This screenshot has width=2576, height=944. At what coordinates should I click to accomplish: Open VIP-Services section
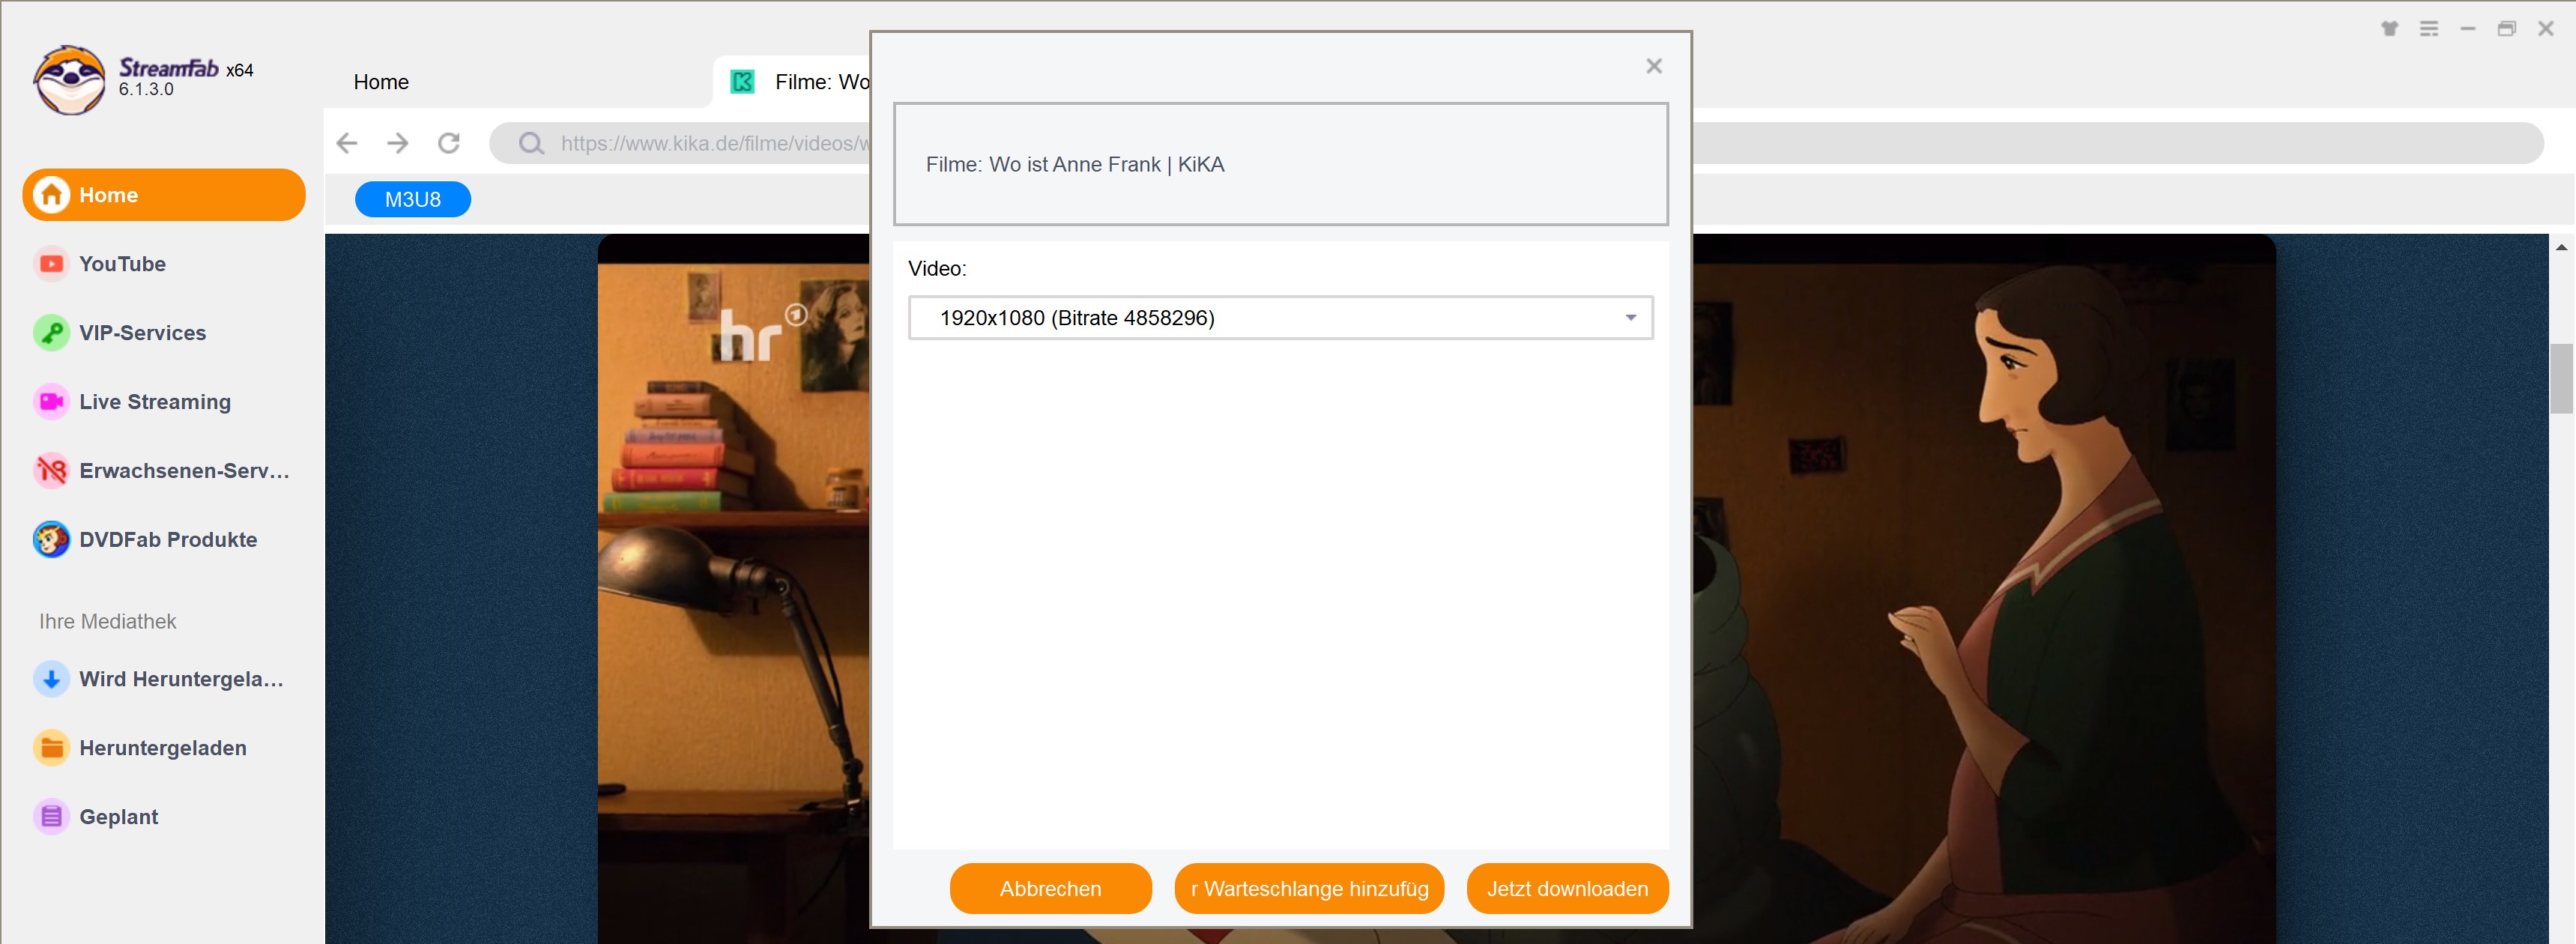(x=142, y=333)
